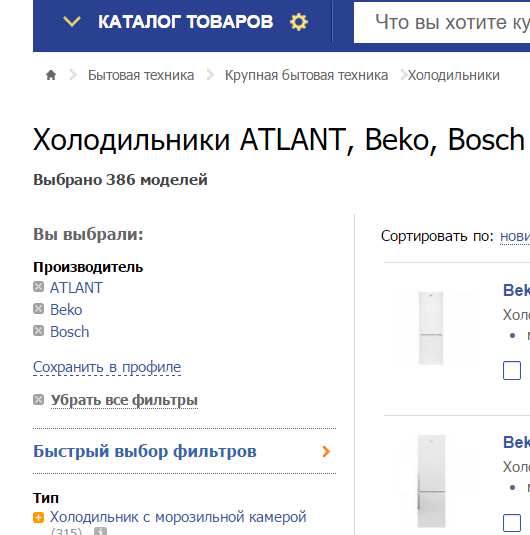
Task: Click the Bosch manufacturer link
Action: 70,332
